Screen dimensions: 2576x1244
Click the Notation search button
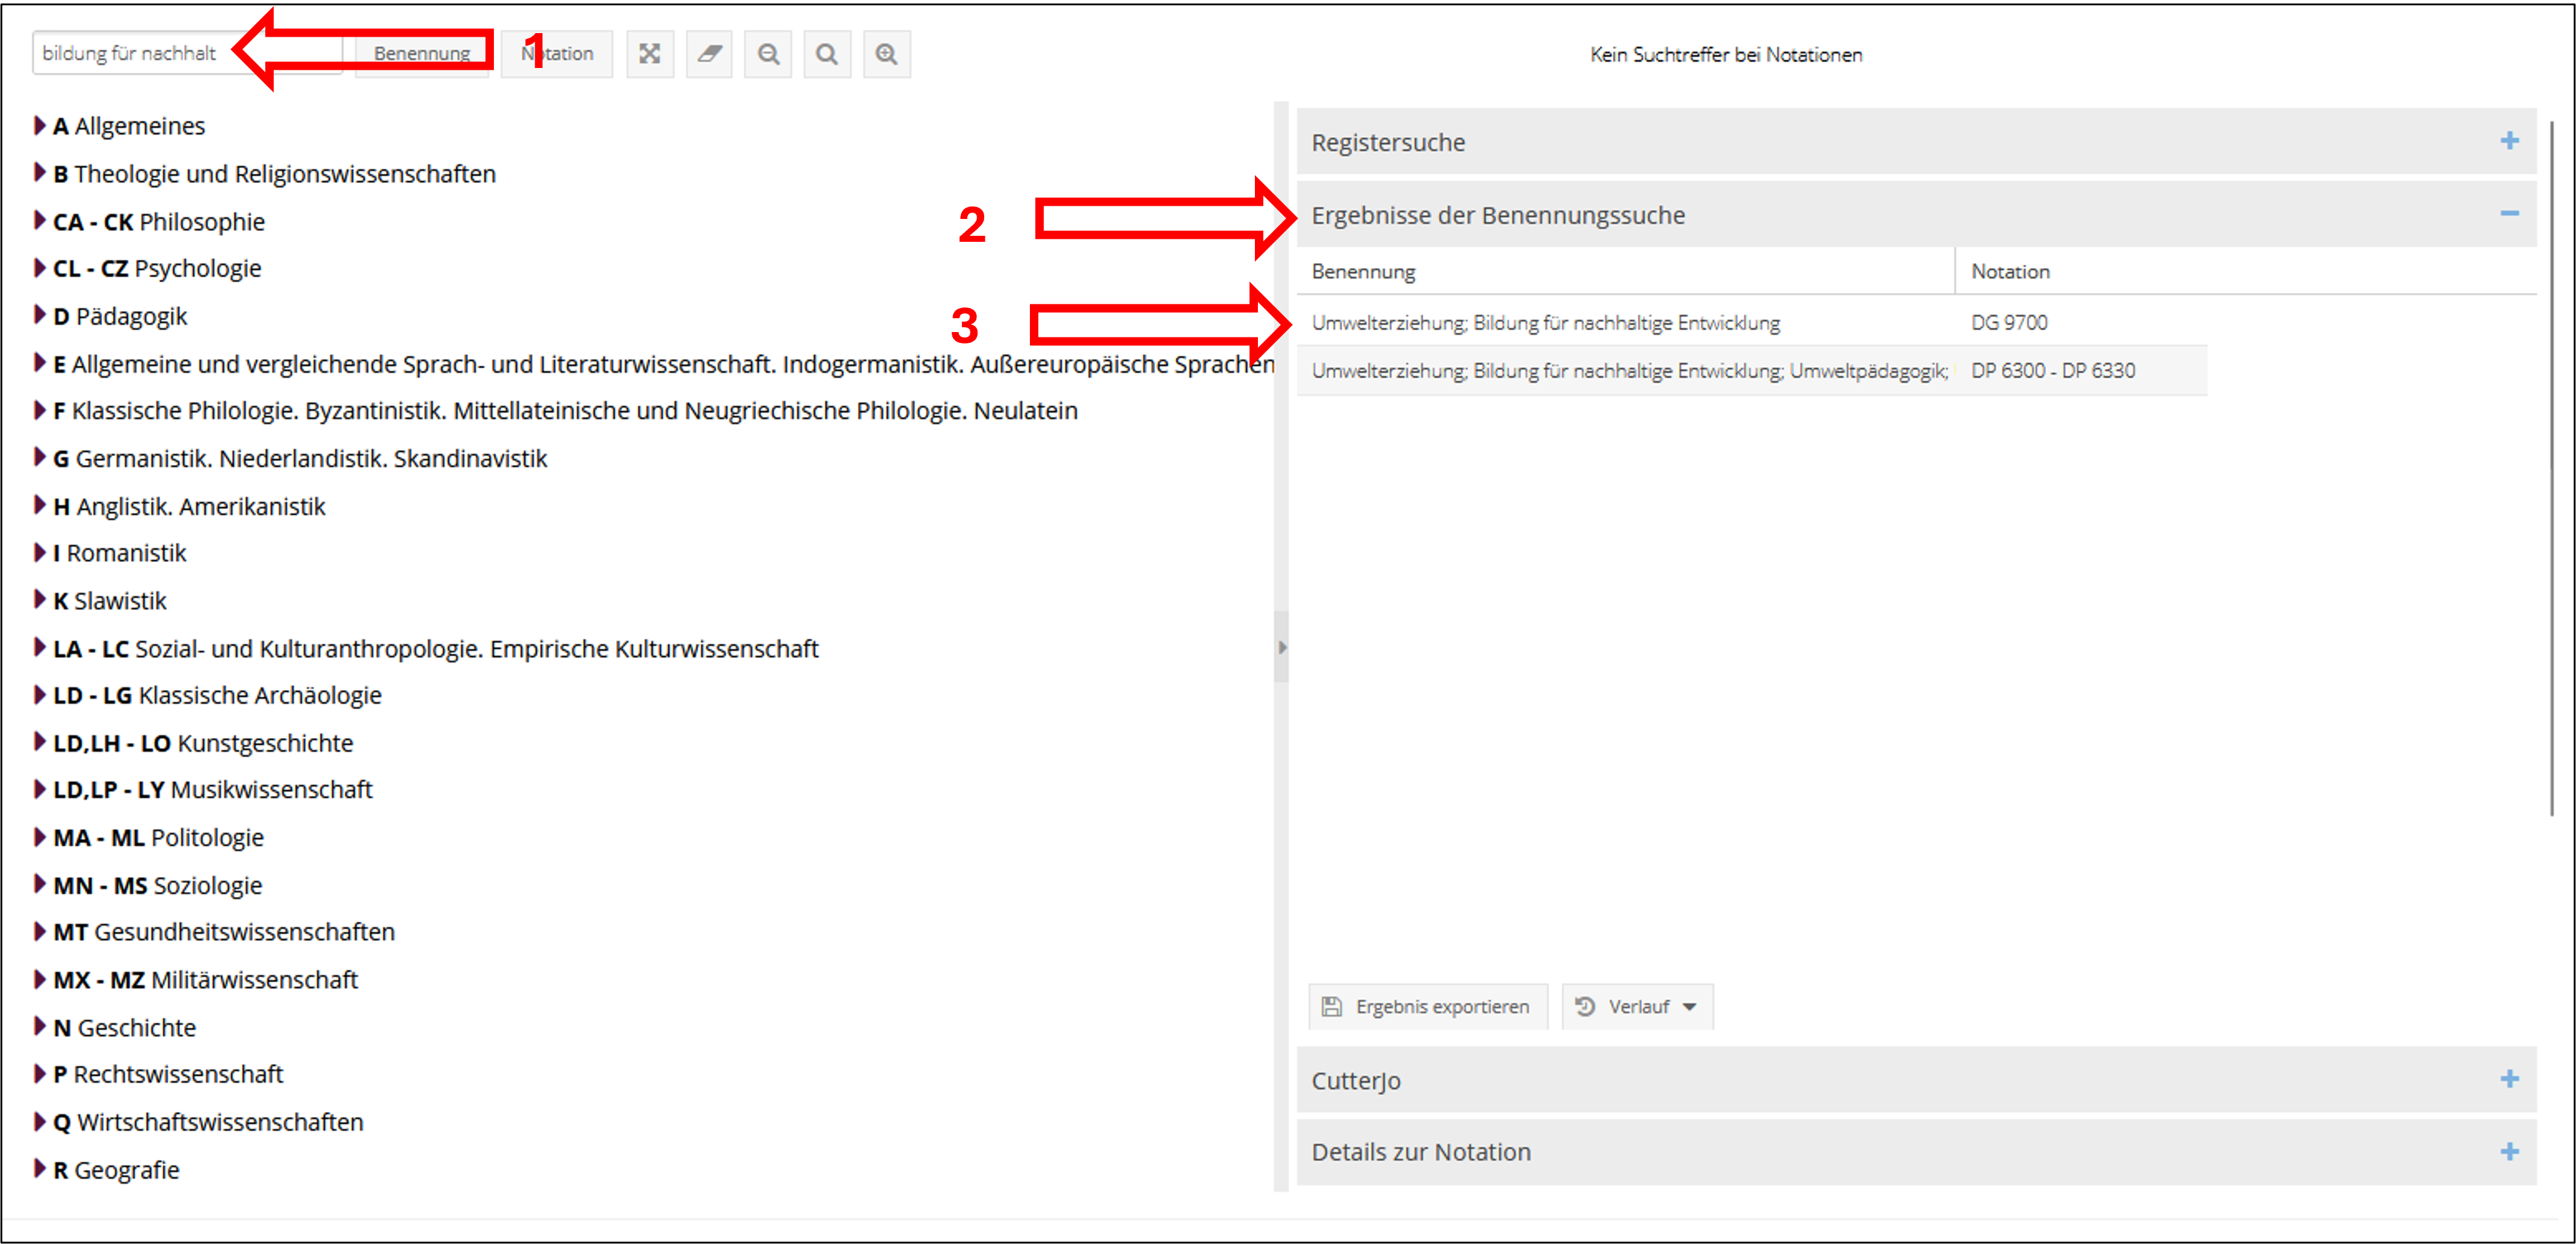pos(557,54)
